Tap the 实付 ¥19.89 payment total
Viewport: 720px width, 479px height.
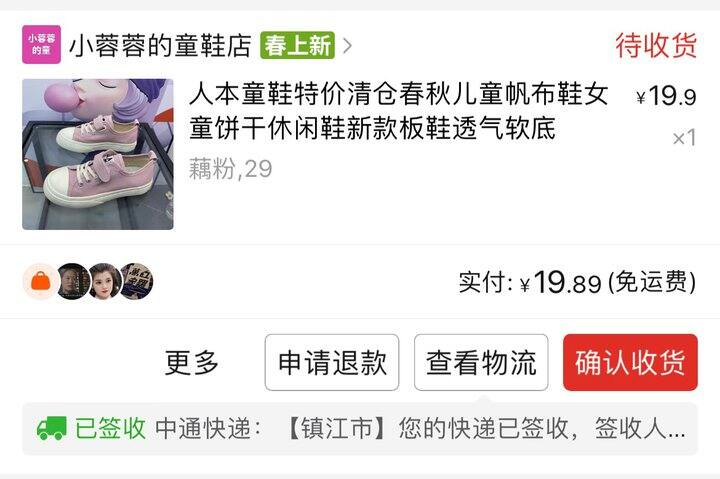click(577, 282)
